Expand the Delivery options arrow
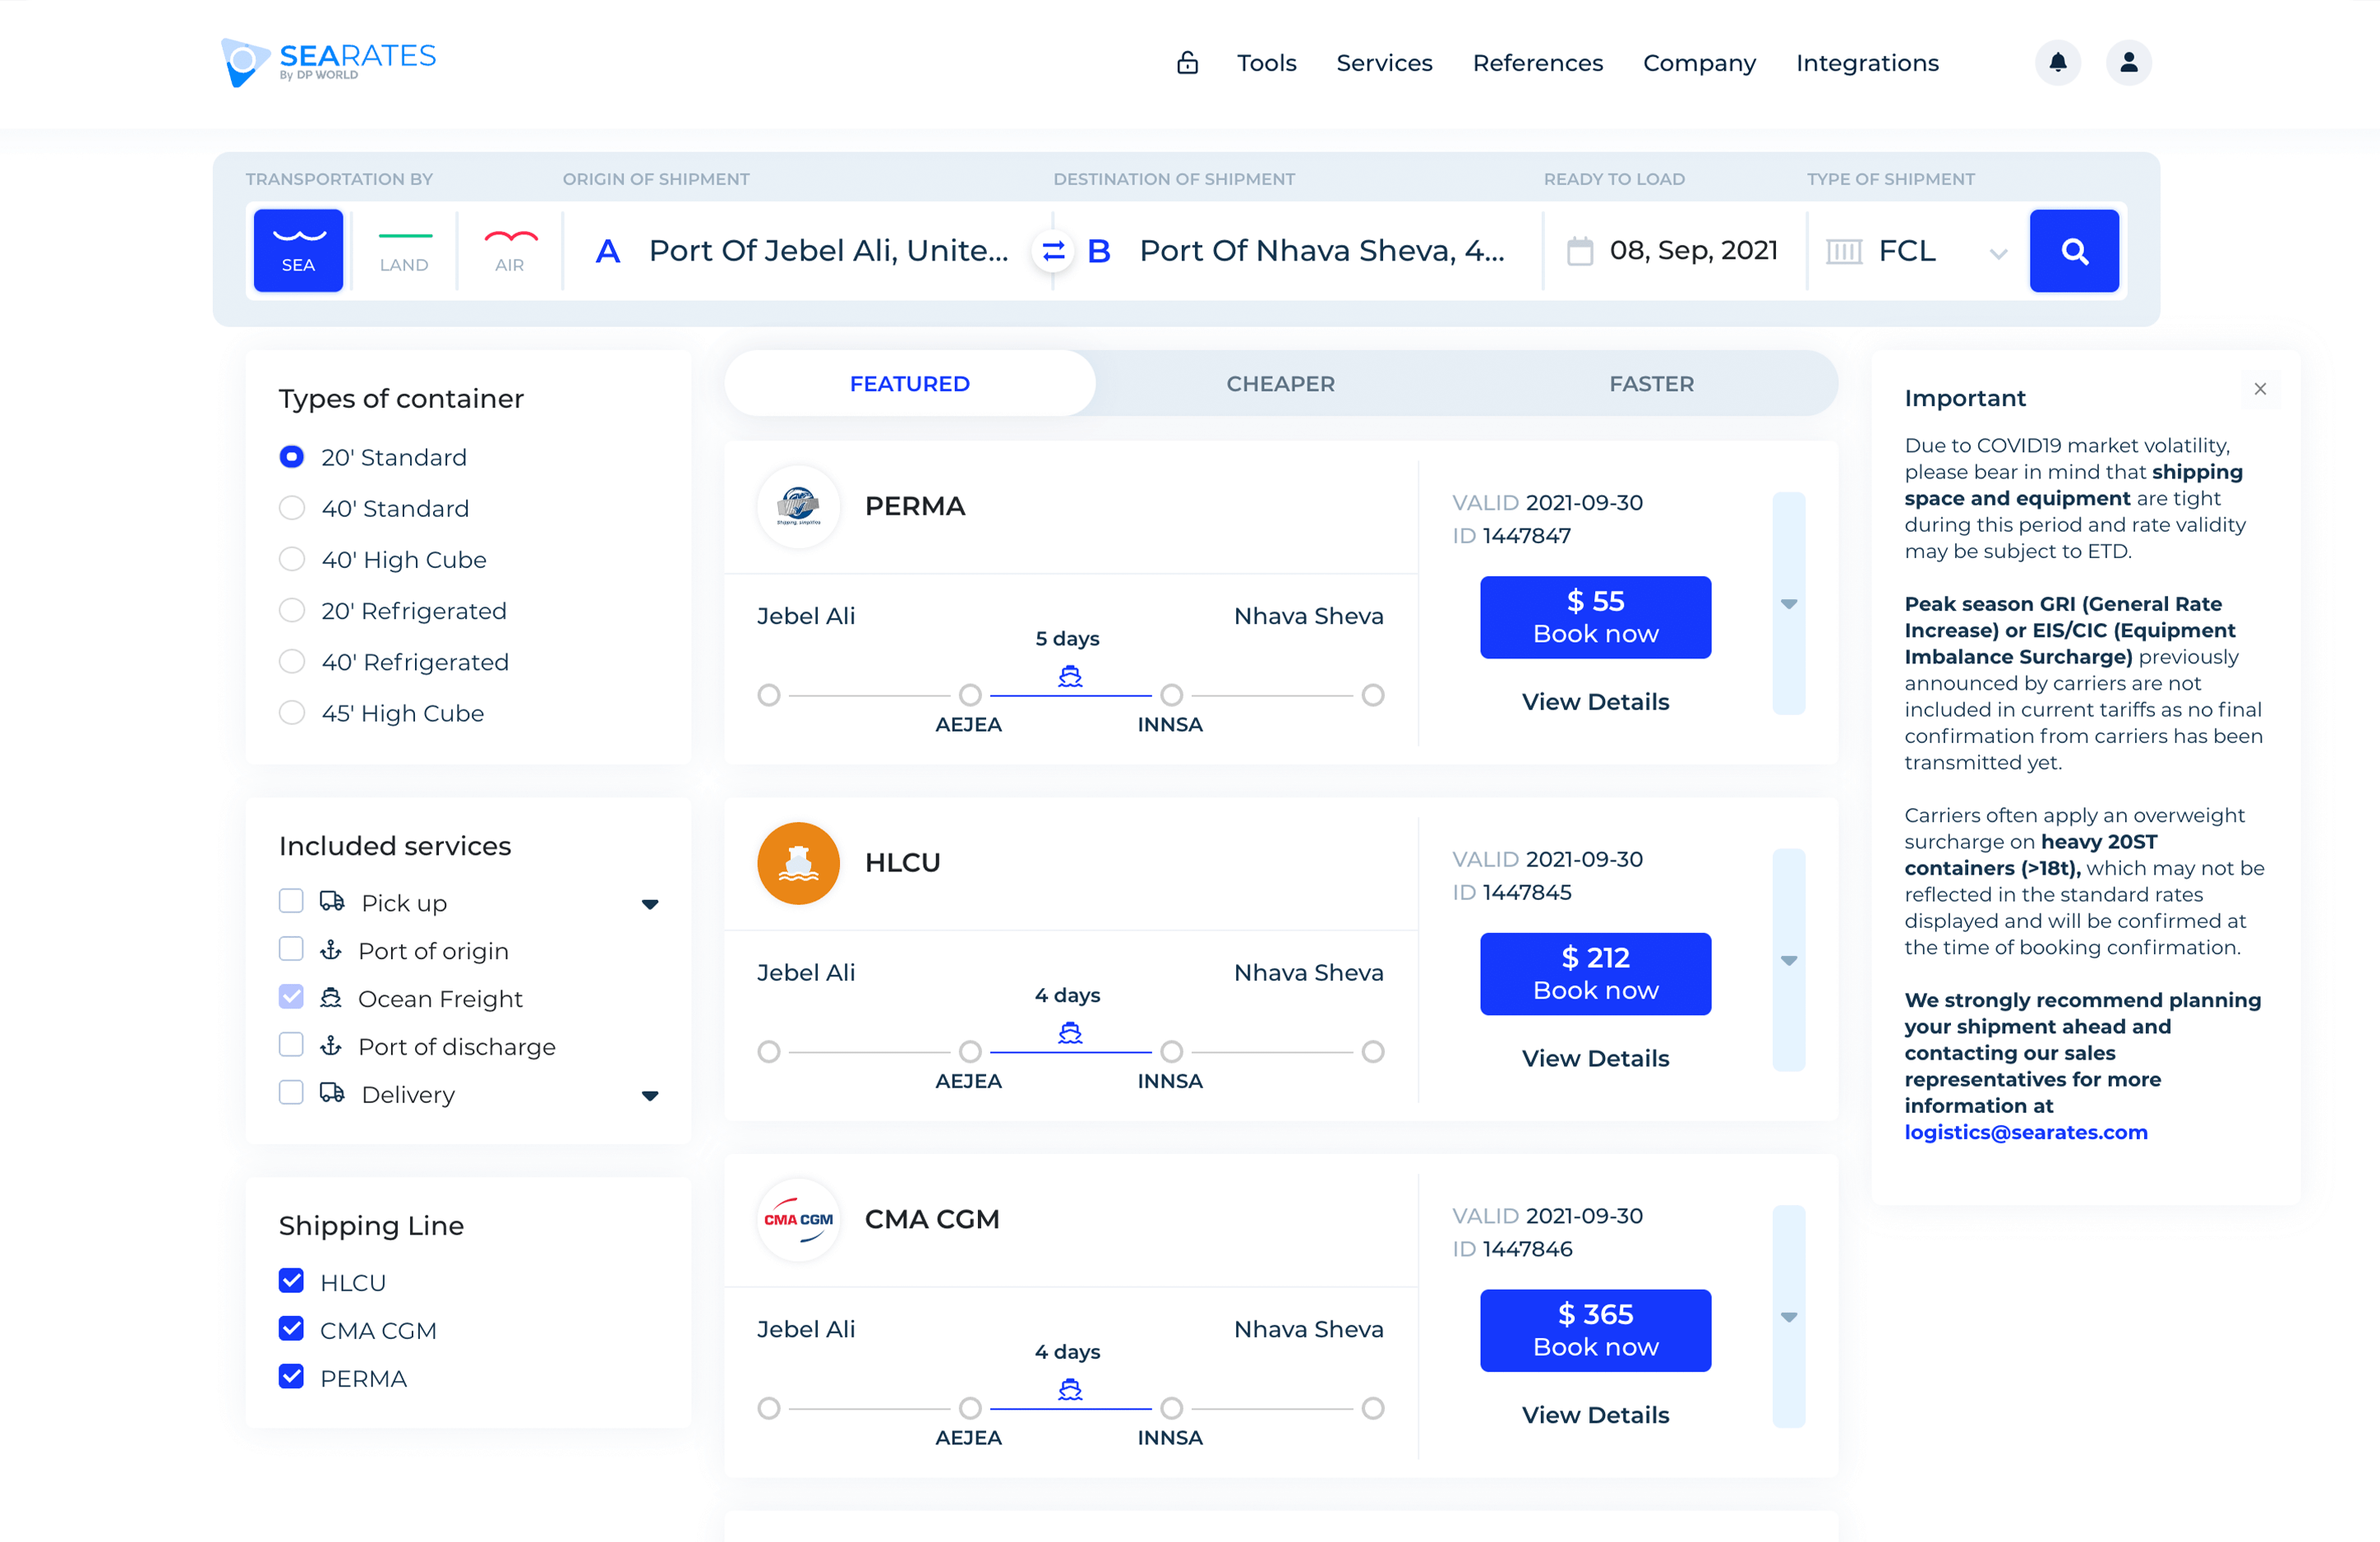This screenshot has height=1542, width=2380. [650, 1096]
